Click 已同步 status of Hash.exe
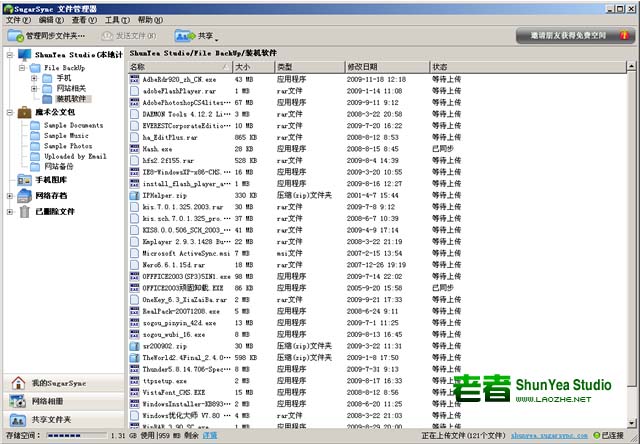The image size is (640, 444). tap(443, 149)
